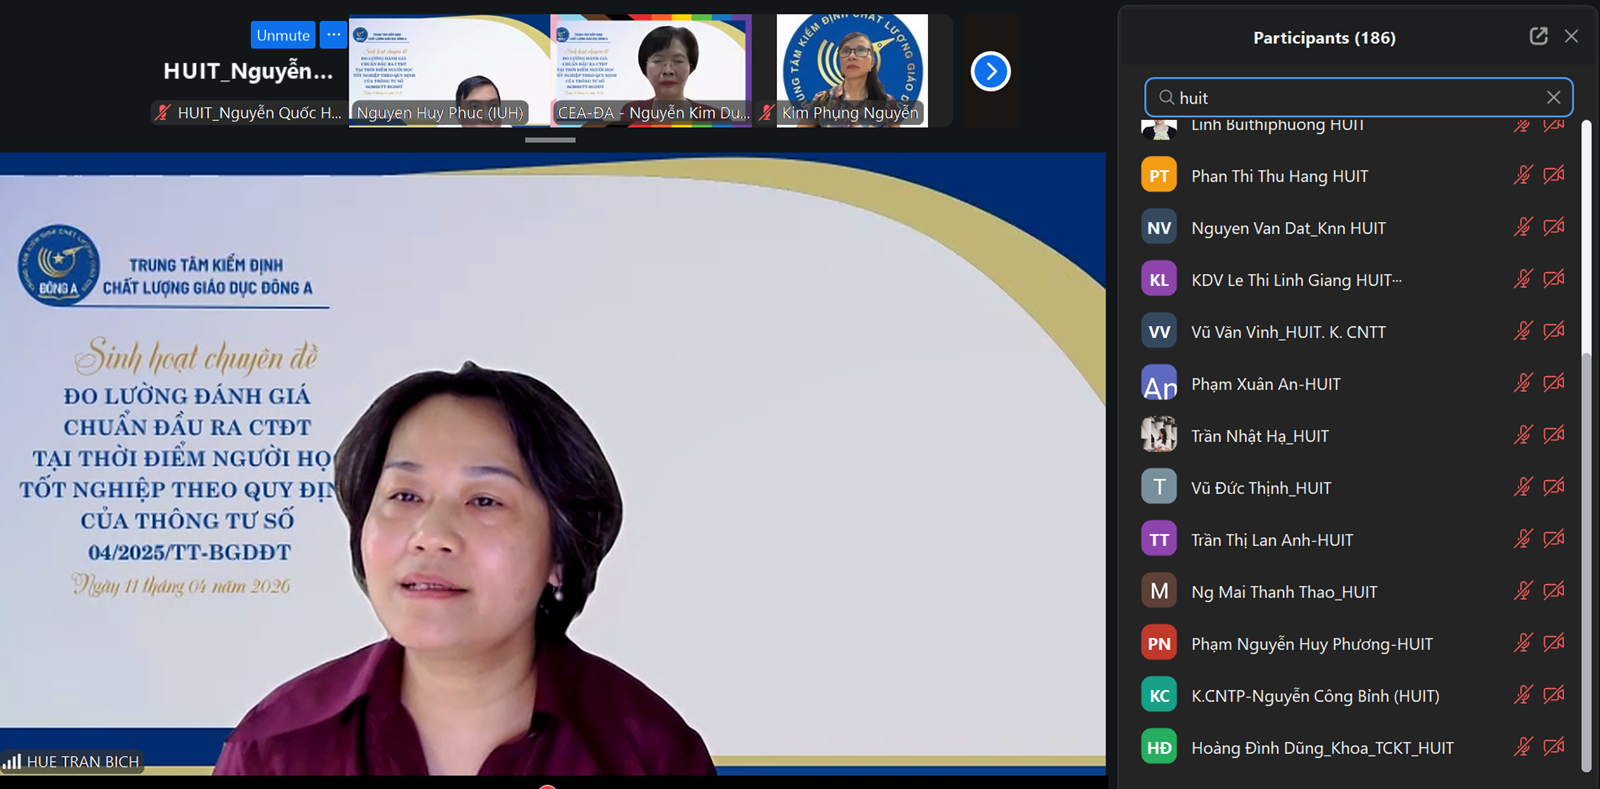Select participant Trần Thị Lan Anh-HUIT
The width and height of the screenshot is (1600, 789).
click(1355, 539)
